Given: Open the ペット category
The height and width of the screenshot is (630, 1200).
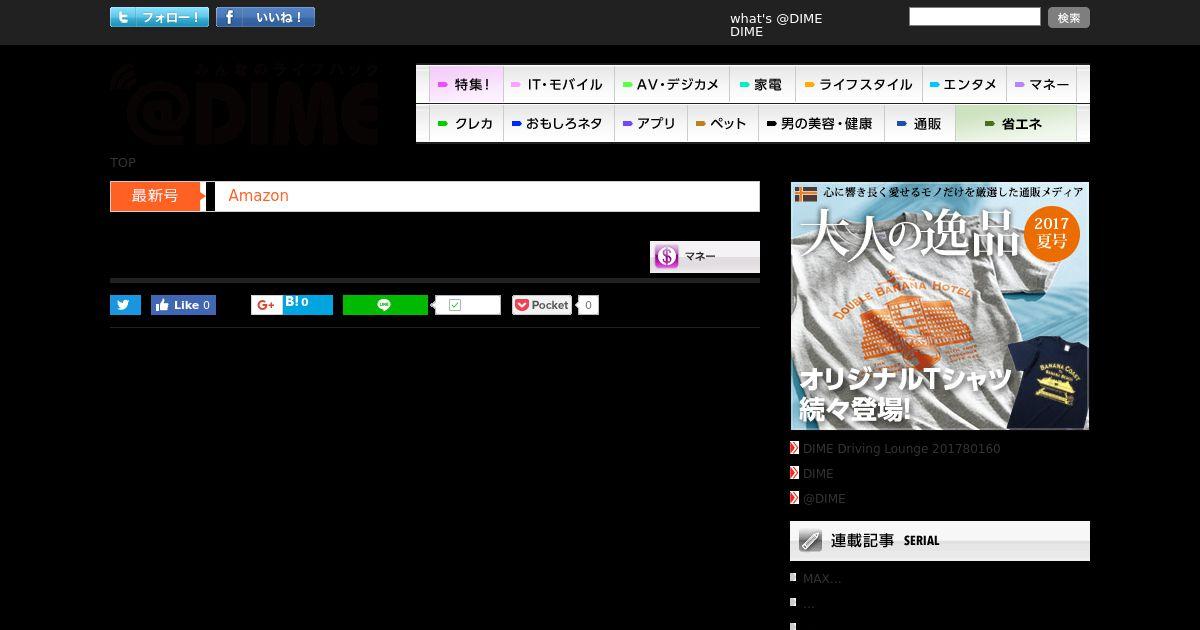Looking at the screenshot, I should [722, 123].
